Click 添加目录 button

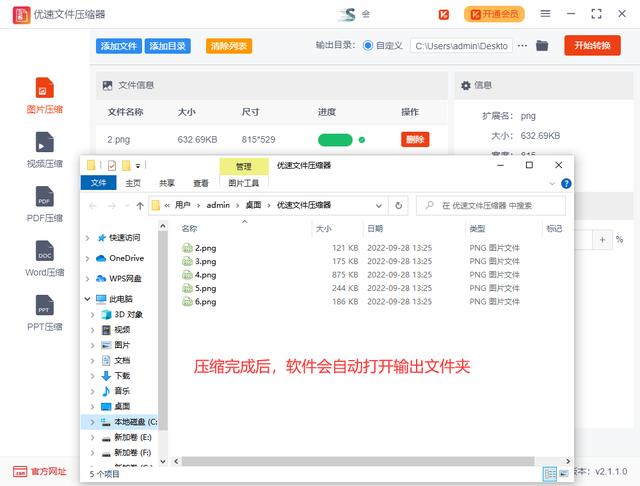pyautogui.click(x=167, y=46)
